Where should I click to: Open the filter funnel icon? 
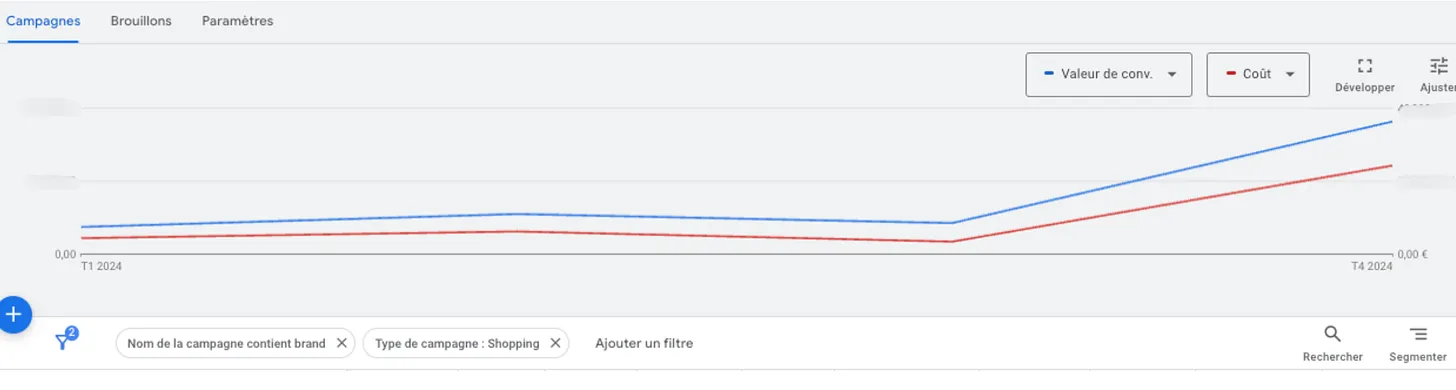(65, 340)
